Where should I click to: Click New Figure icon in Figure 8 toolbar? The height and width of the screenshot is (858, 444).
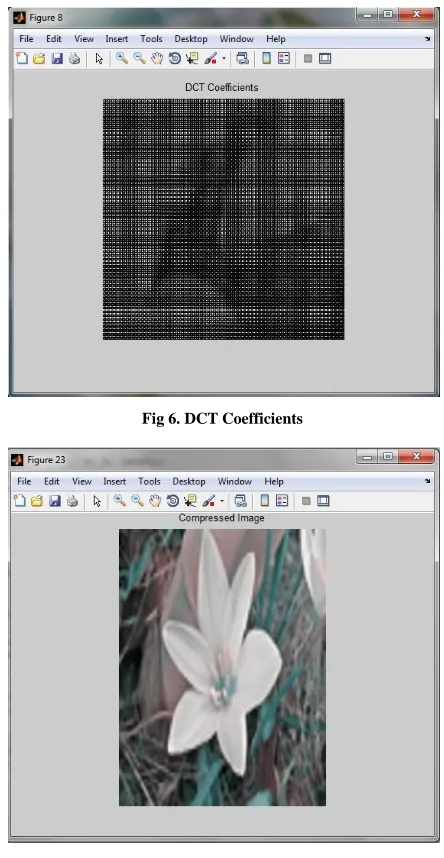pos(21,59)
